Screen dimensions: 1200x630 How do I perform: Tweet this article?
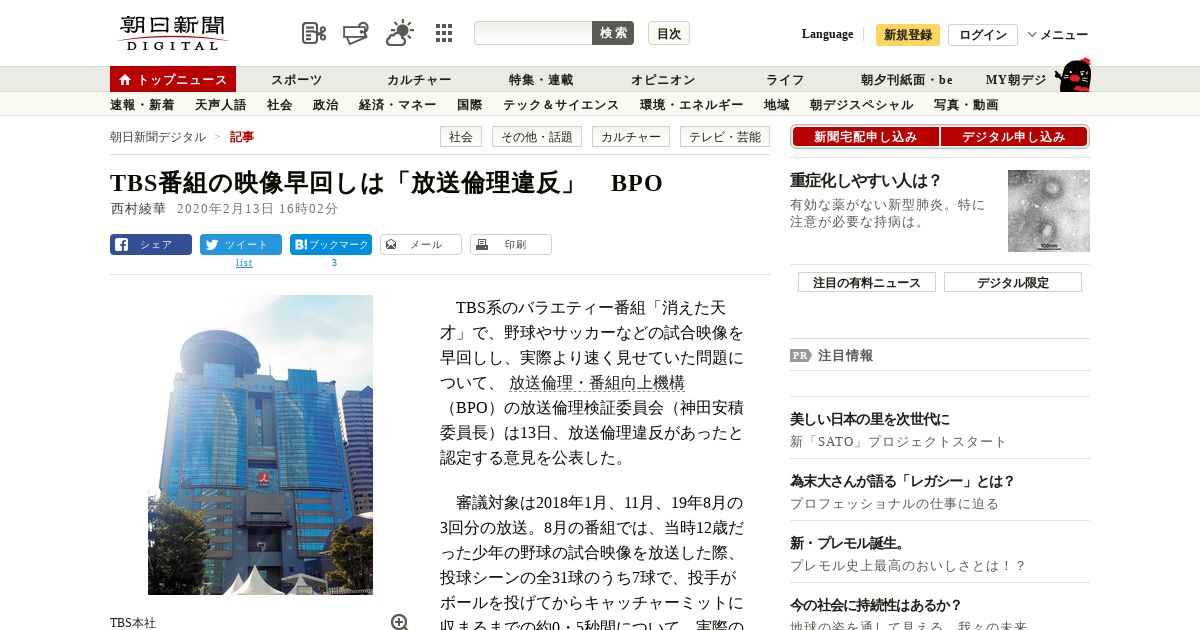pyautogui.click(x=241, y=244)
